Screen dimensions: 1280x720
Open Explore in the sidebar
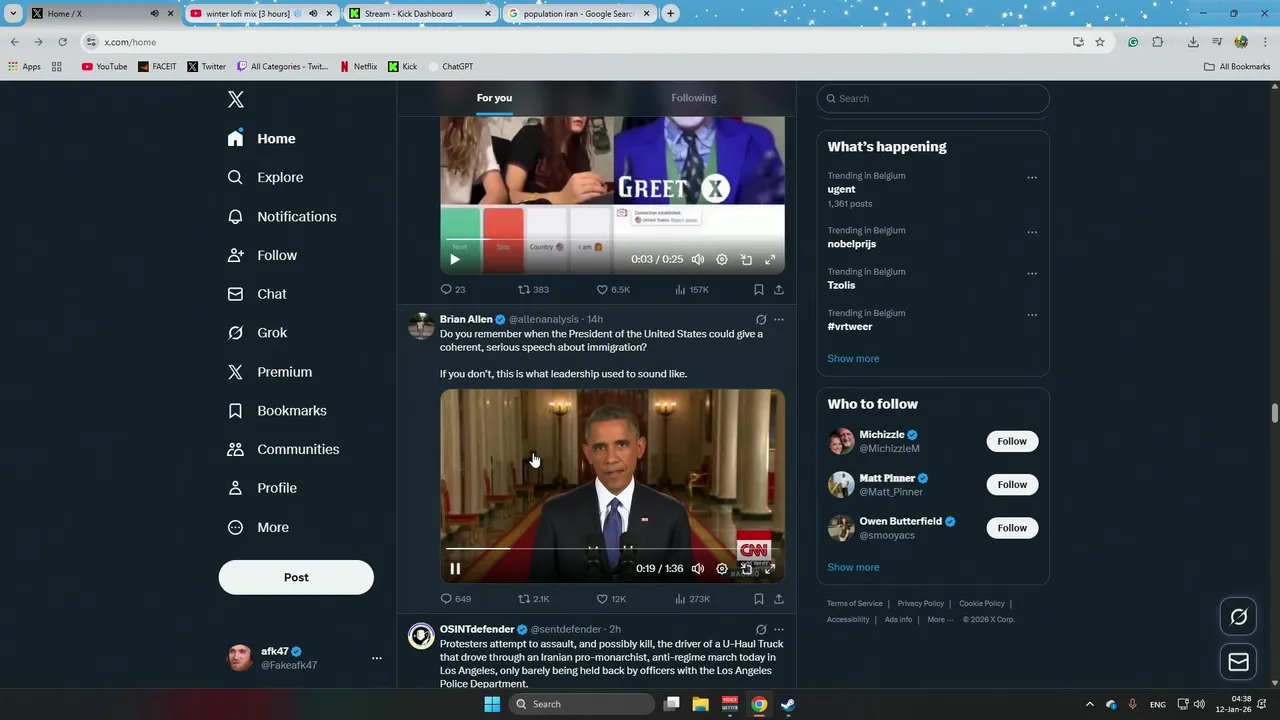click(x=265, y=177)
